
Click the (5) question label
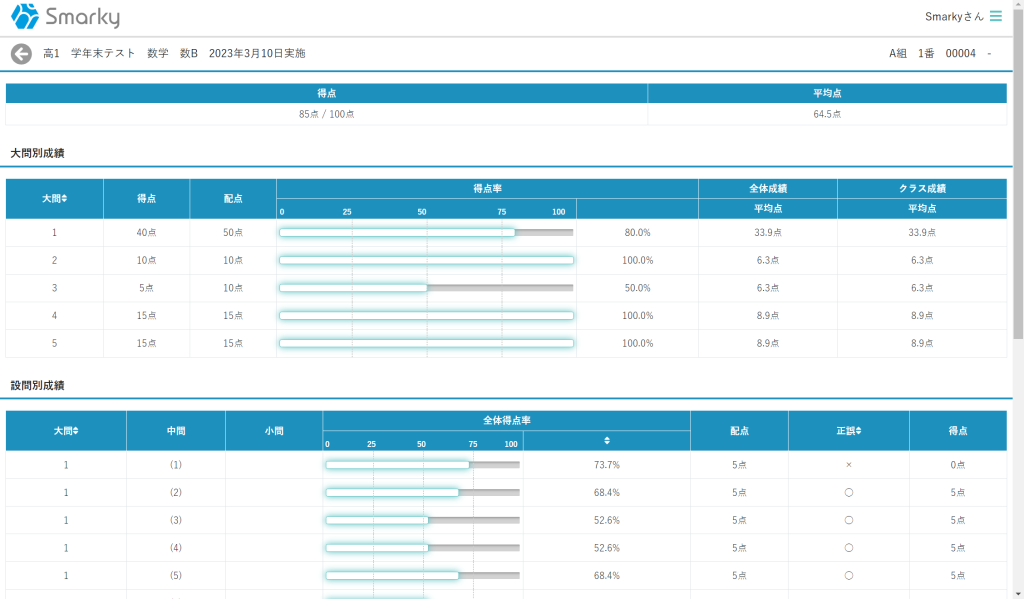(176, 575)
